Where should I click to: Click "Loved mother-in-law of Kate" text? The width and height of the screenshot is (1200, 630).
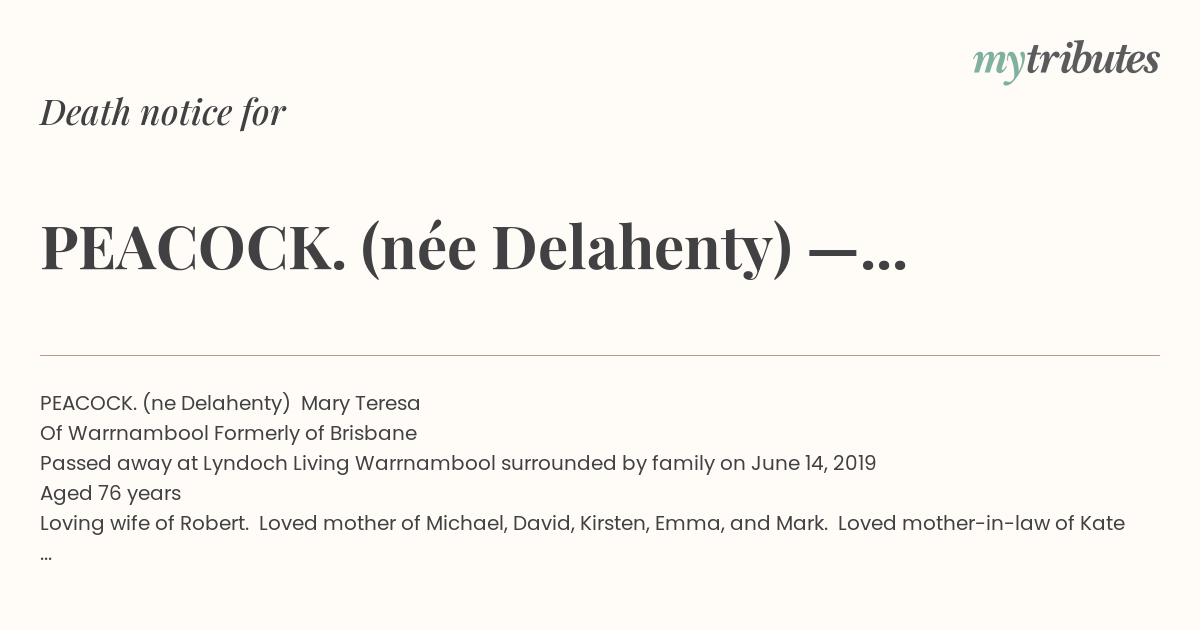981,523
